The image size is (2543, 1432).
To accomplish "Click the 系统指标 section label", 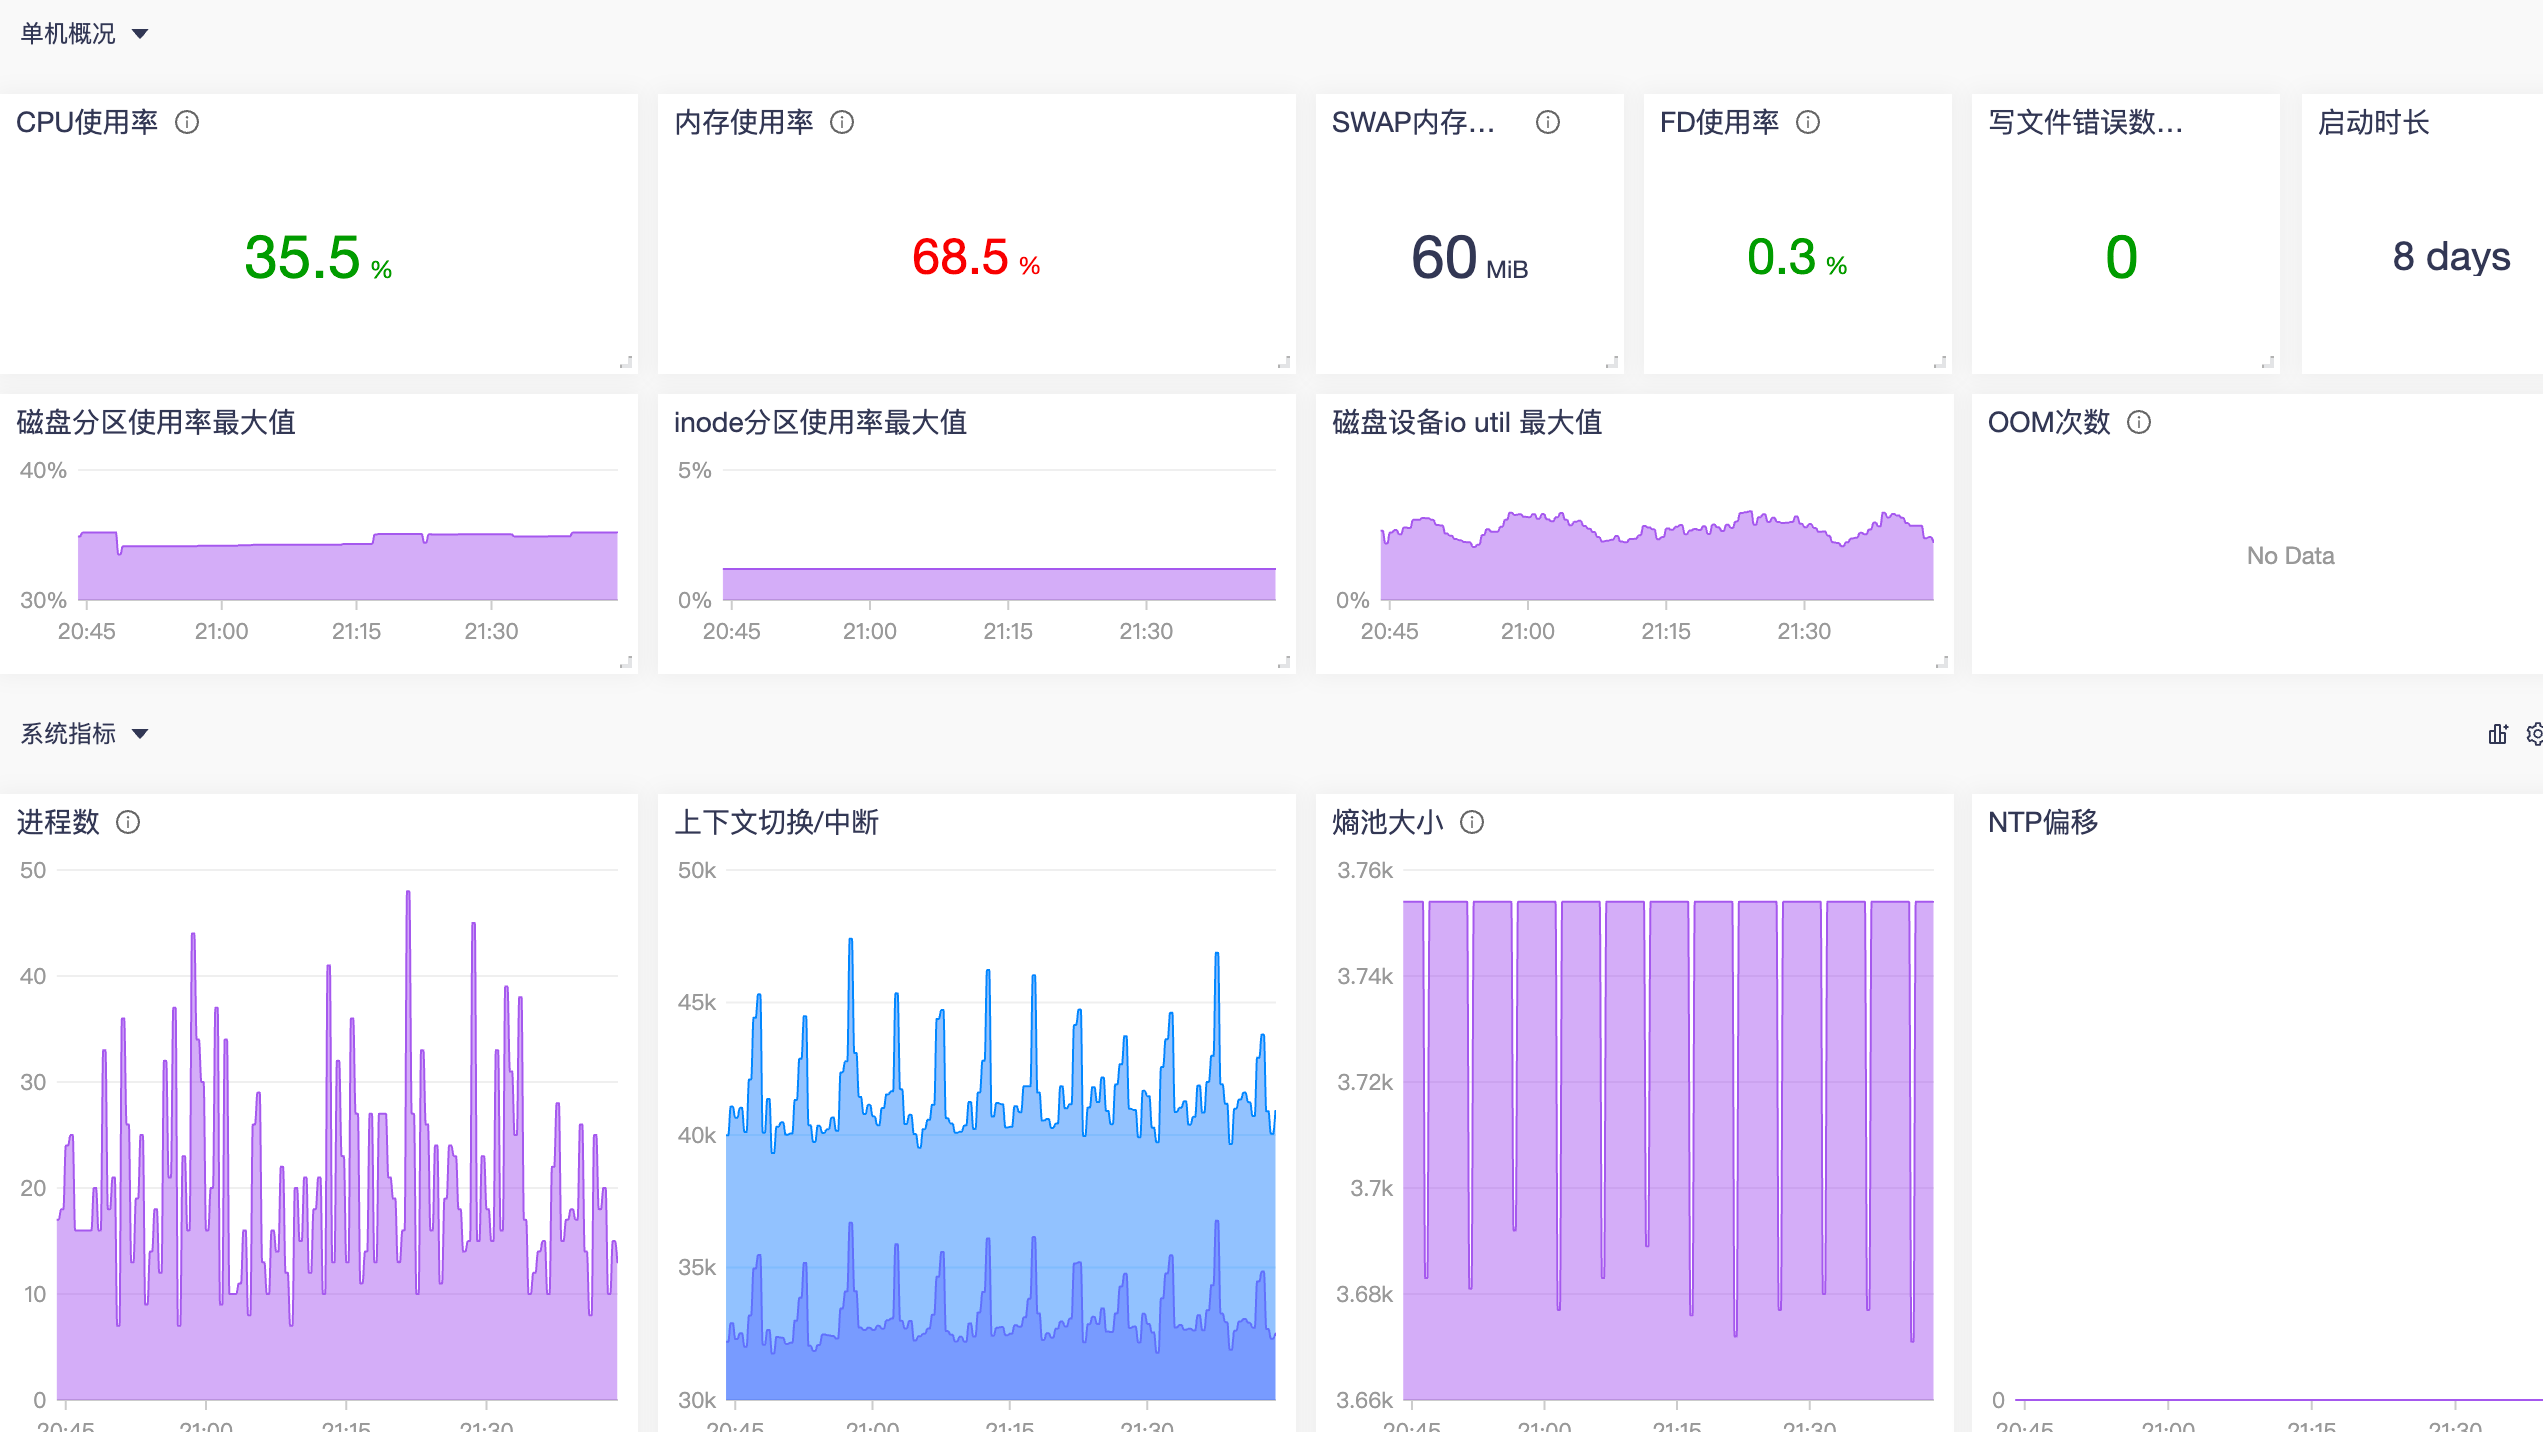I will [x=68, y=734].
